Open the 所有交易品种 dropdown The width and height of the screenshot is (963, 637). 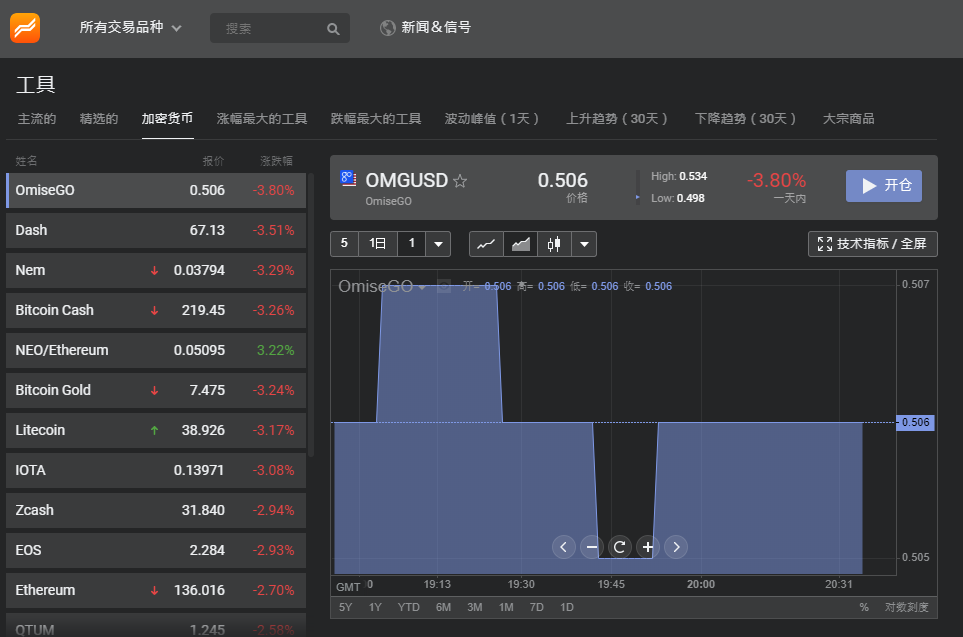(130, 28)
